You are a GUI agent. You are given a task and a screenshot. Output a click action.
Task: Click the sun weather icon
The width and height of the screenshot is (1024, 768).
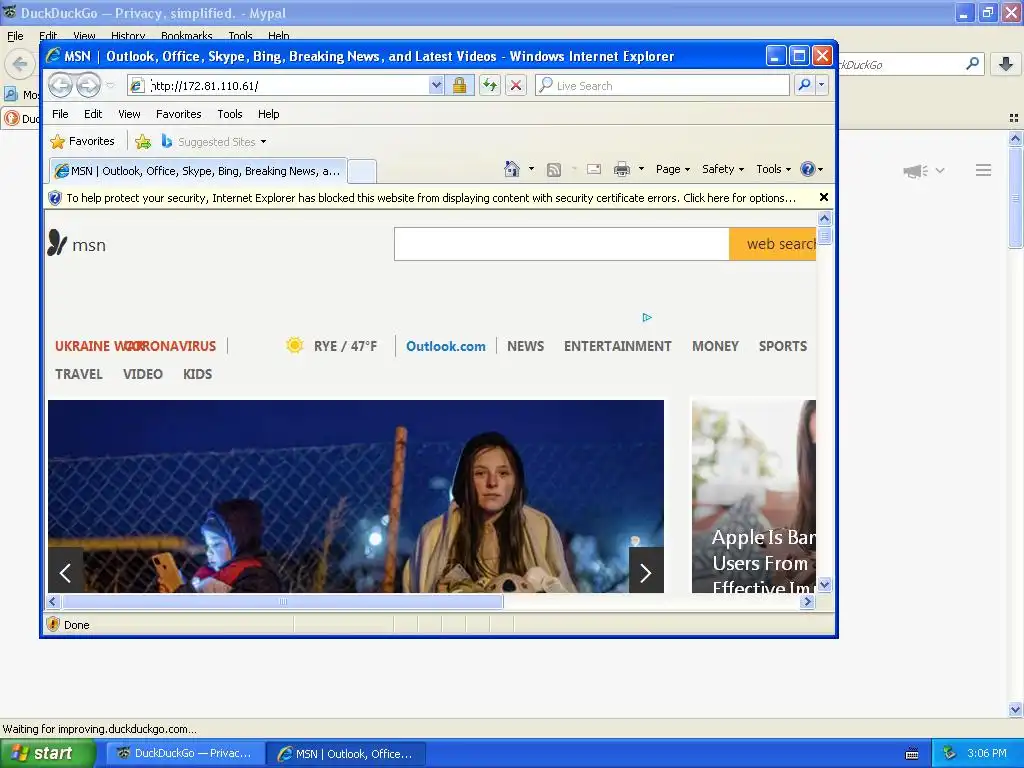click(x=295, y=345)
